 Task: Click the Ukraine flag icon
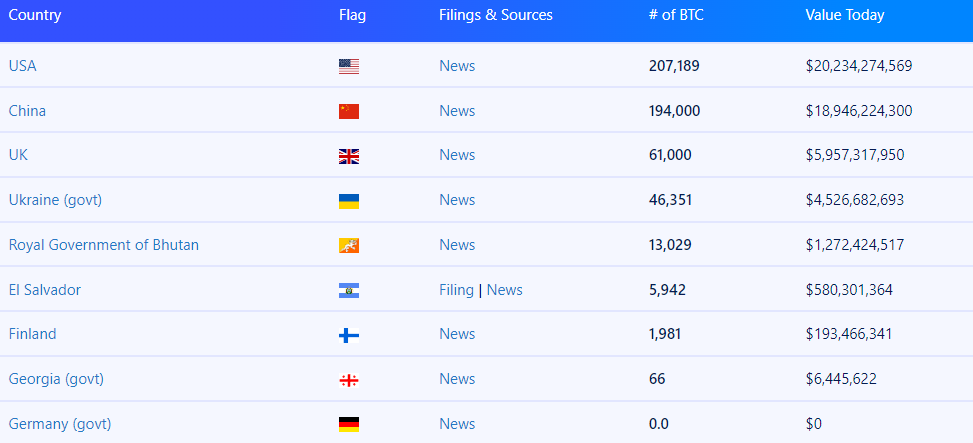click(349, 201)
